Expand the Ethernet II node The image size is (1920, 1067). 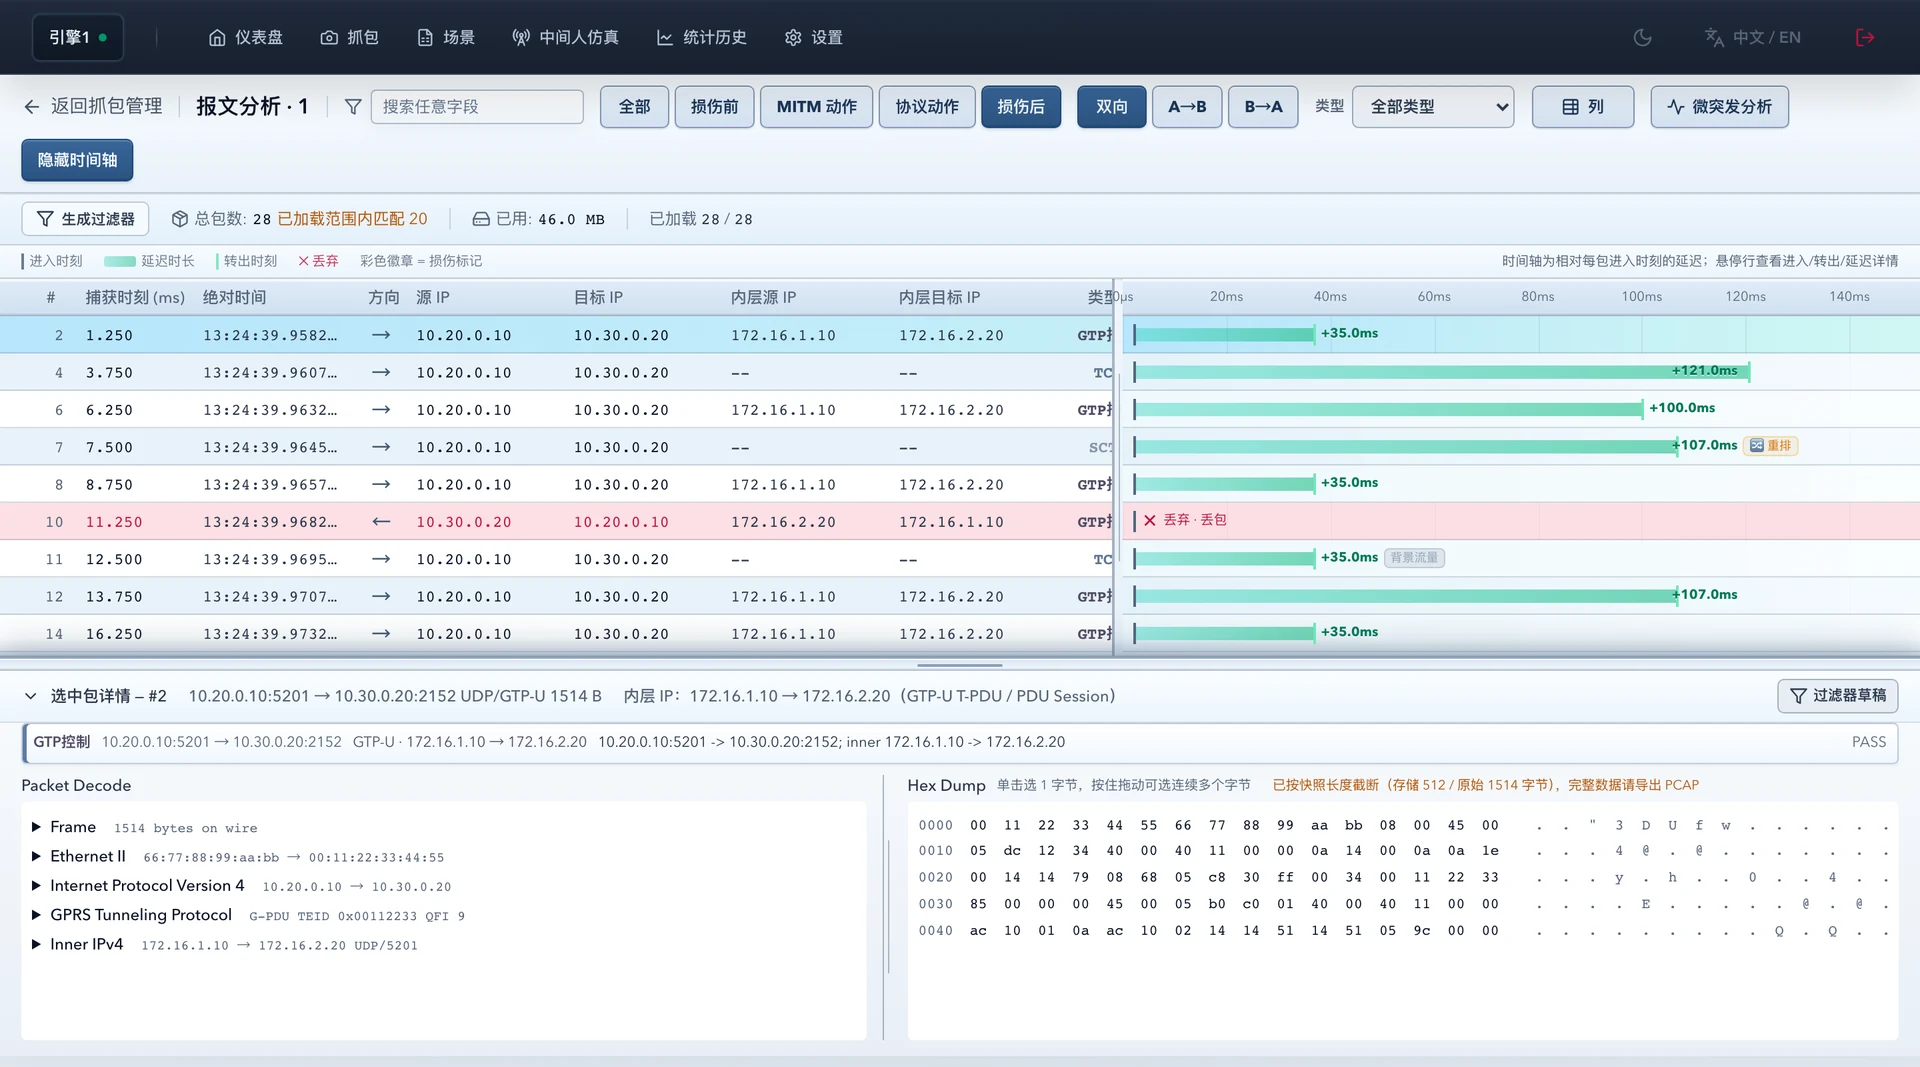point(36,856)
